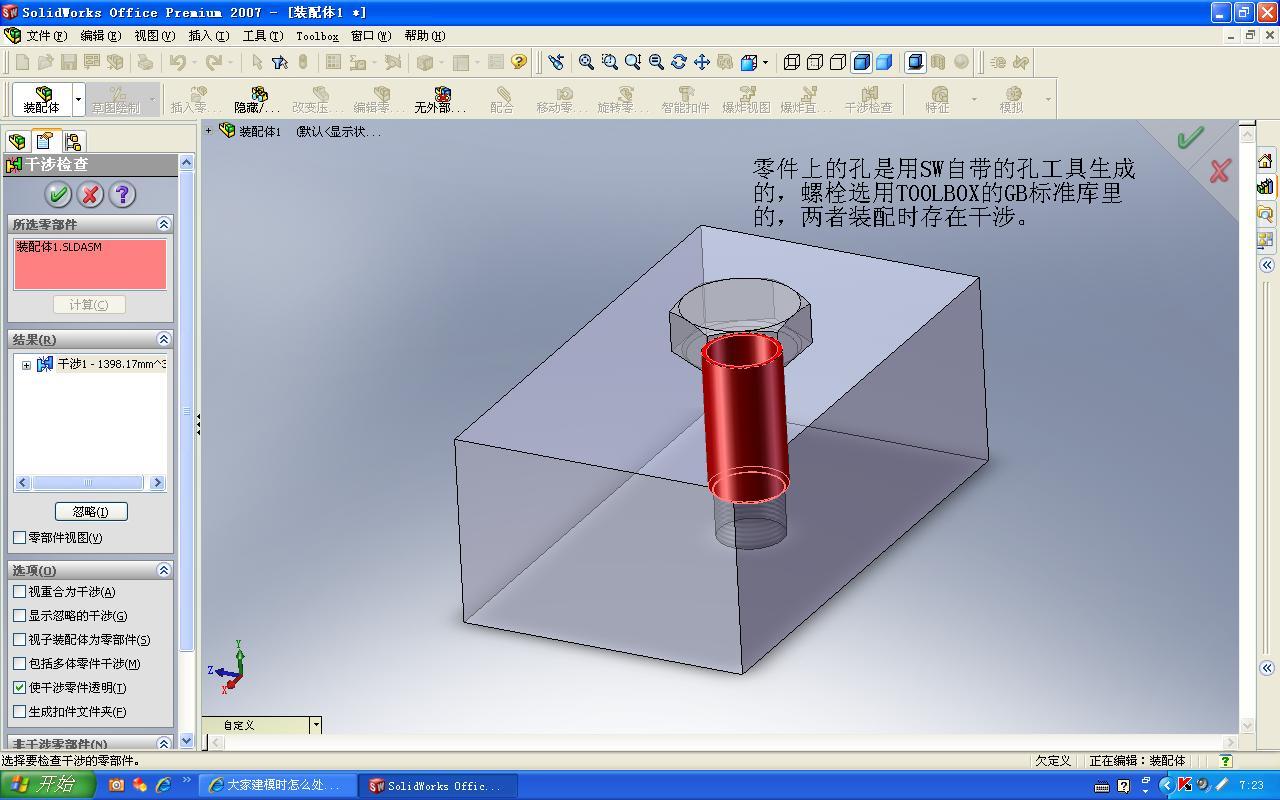Viewport: 1280px width, 800px height.
Task: Toggle Shadows in Shaded Mode
Action: pos(915,62)
